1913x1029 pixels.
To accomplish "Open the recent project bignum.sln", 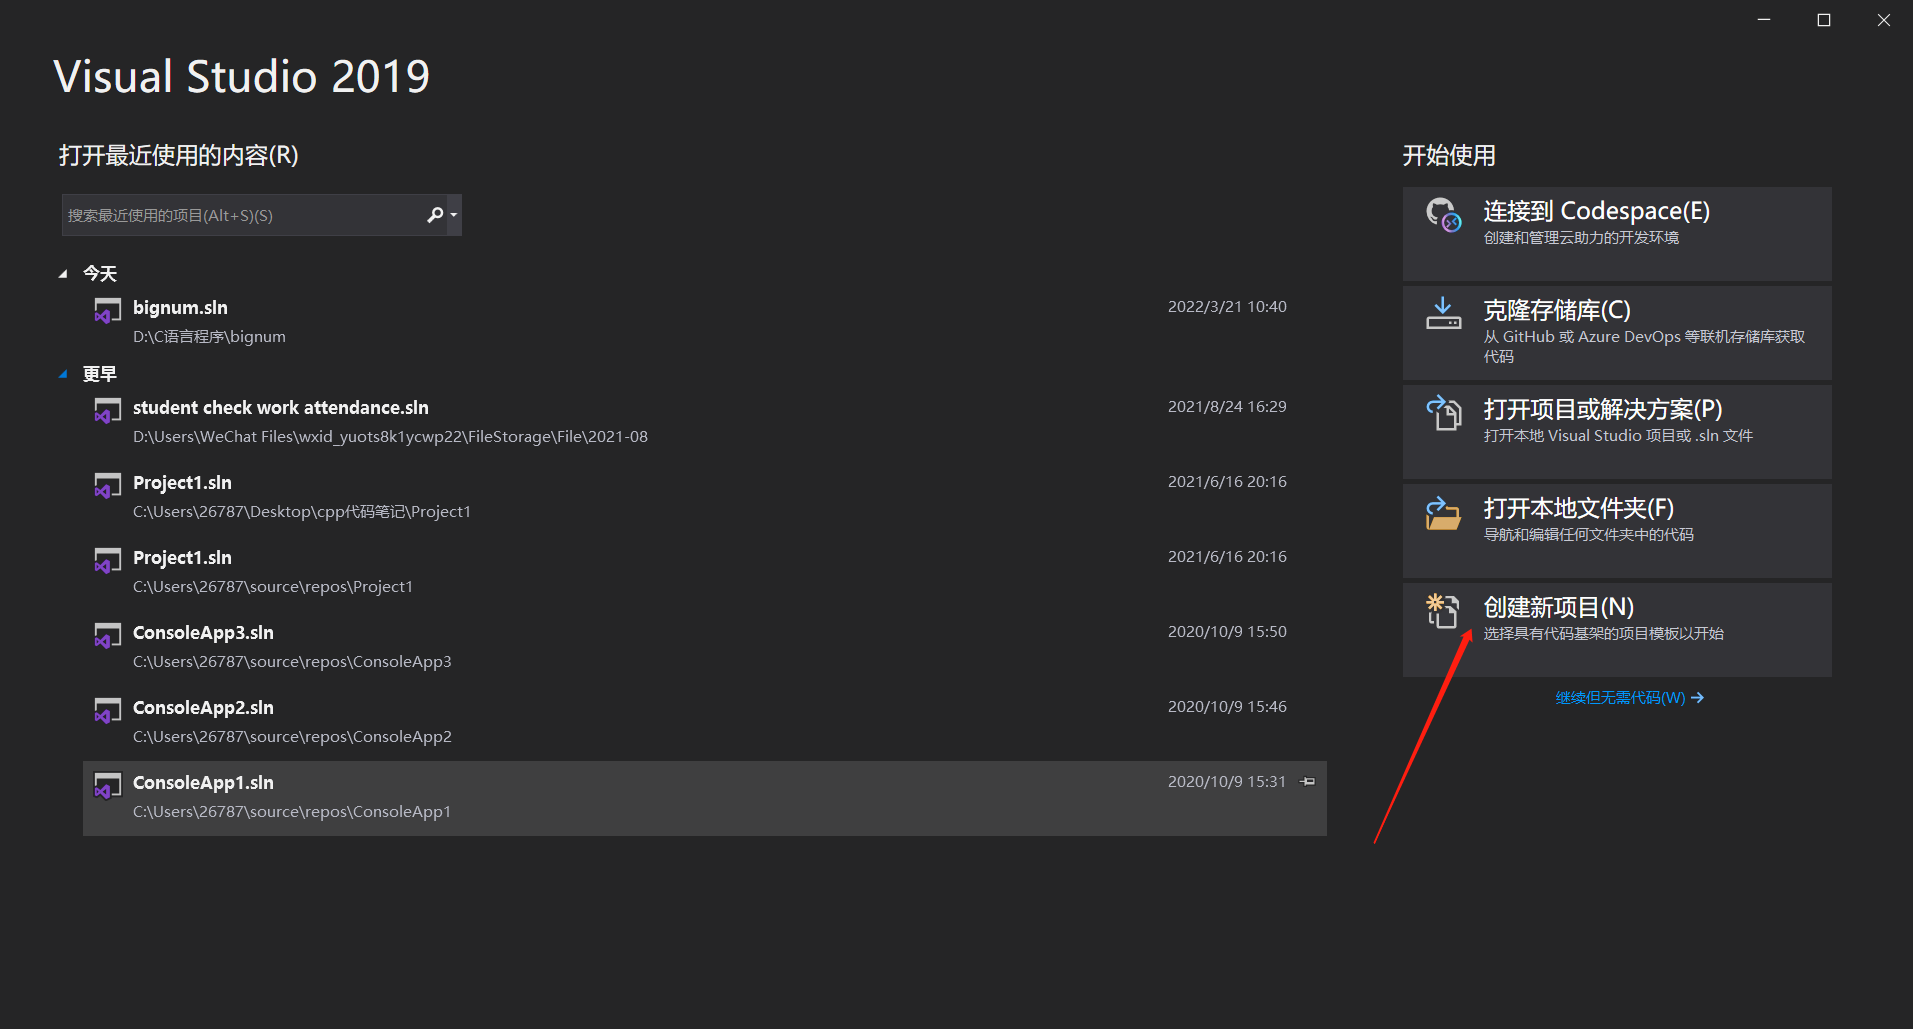I will click(180, 307).
